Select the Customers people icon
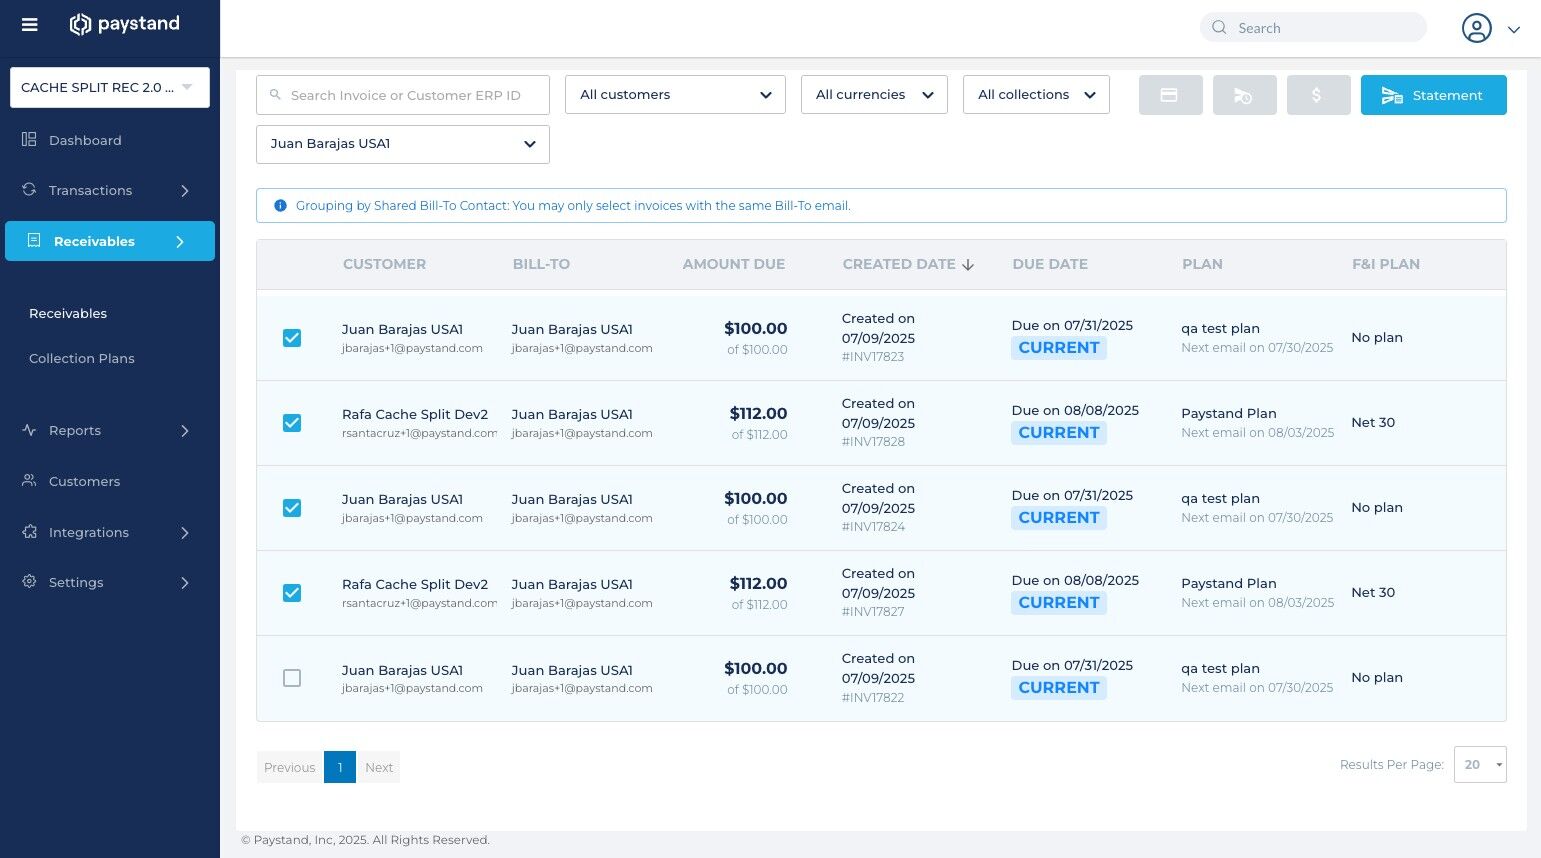The image size is (1541, 858). click(x=28, y=481)
